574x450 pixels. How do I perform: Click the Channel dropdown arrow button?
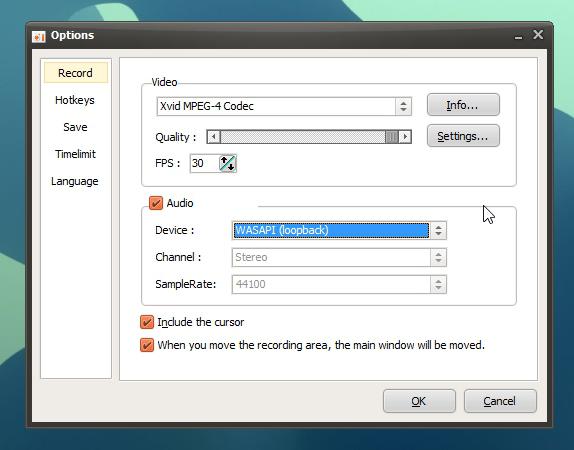[x=438, y=257]
